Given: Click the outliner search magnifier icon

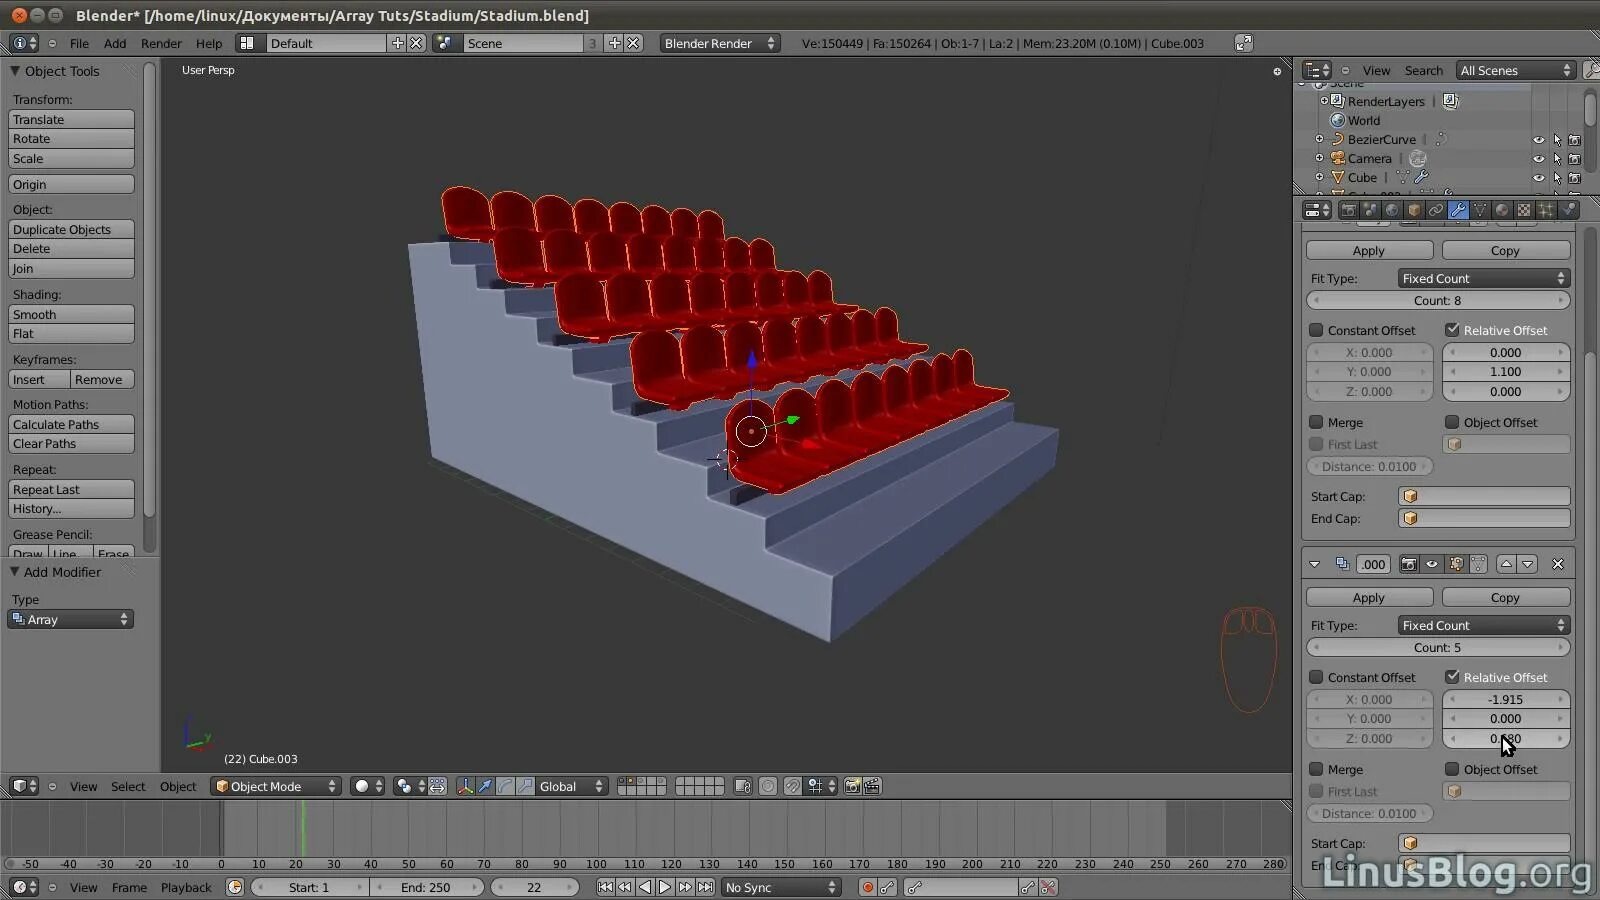Looking at the screenshot, I should point(1591,70).
